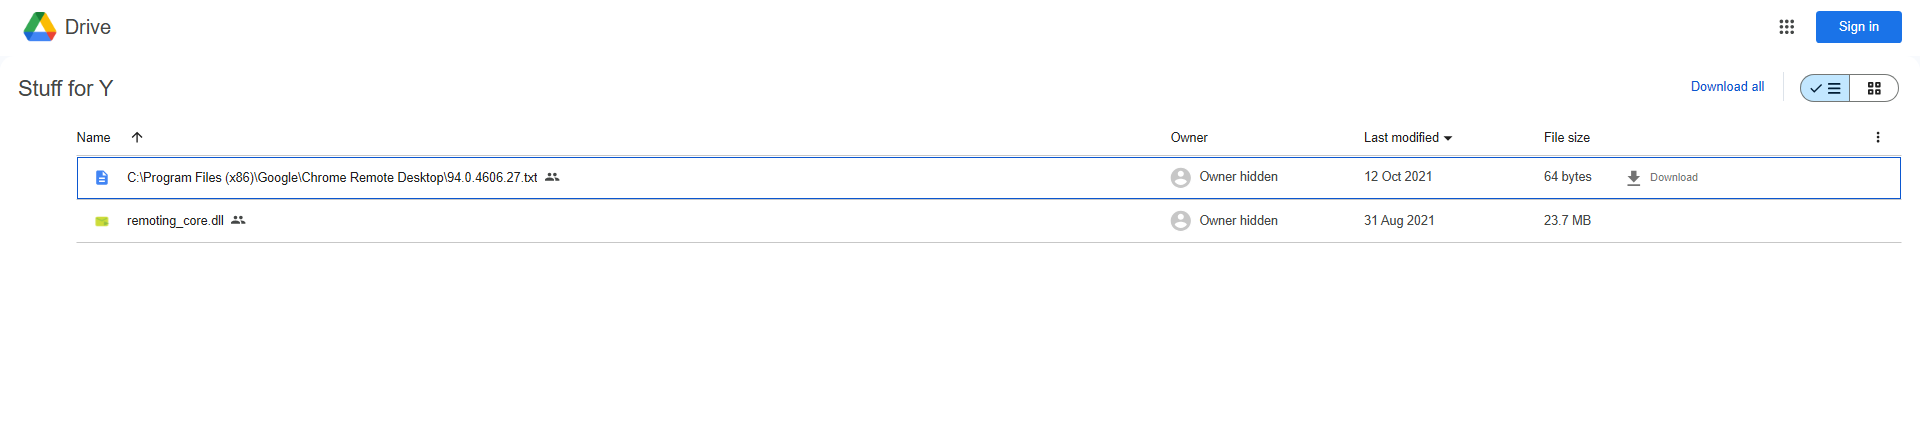Click the green remoting_core.dll file icon
Viewport: 1920px width, 435px height.
coord(102,221)
